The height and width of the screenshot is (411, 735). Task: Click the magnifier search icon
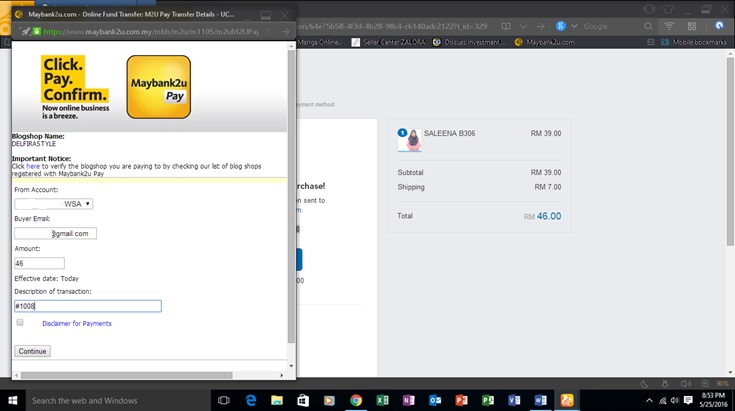648,26
